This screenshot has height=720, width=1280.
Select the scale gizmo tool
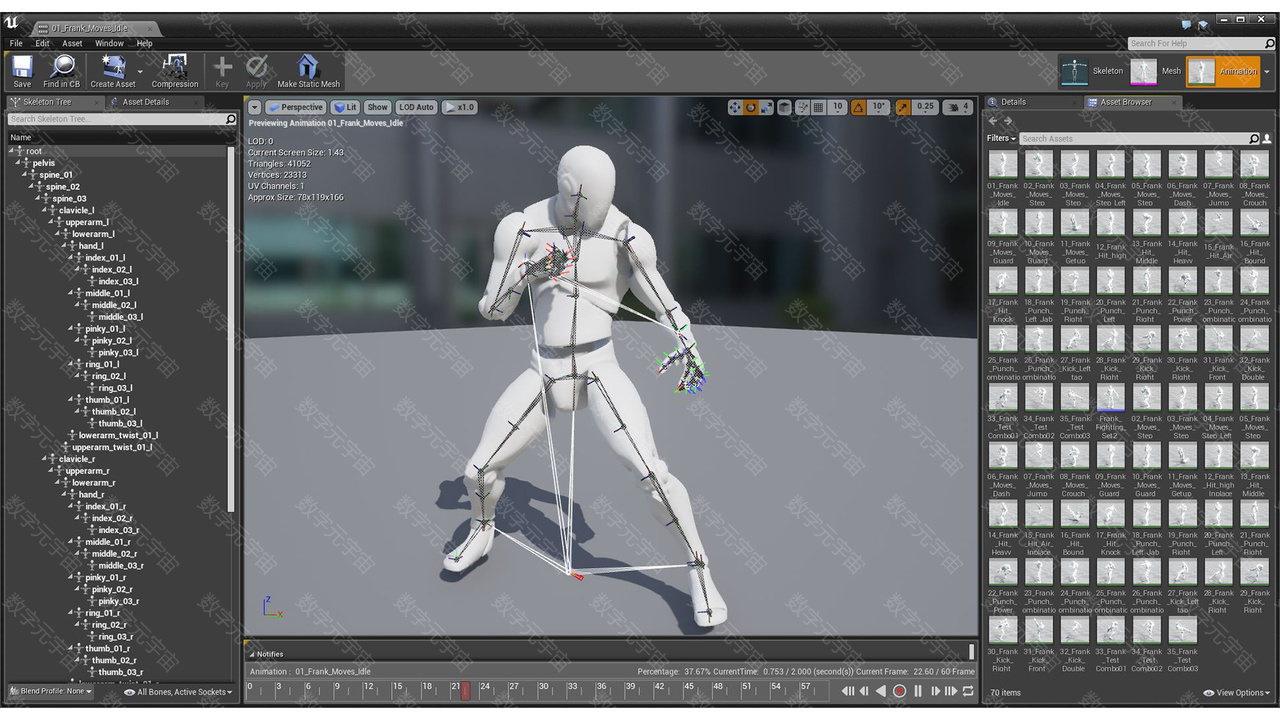[768, 107]
